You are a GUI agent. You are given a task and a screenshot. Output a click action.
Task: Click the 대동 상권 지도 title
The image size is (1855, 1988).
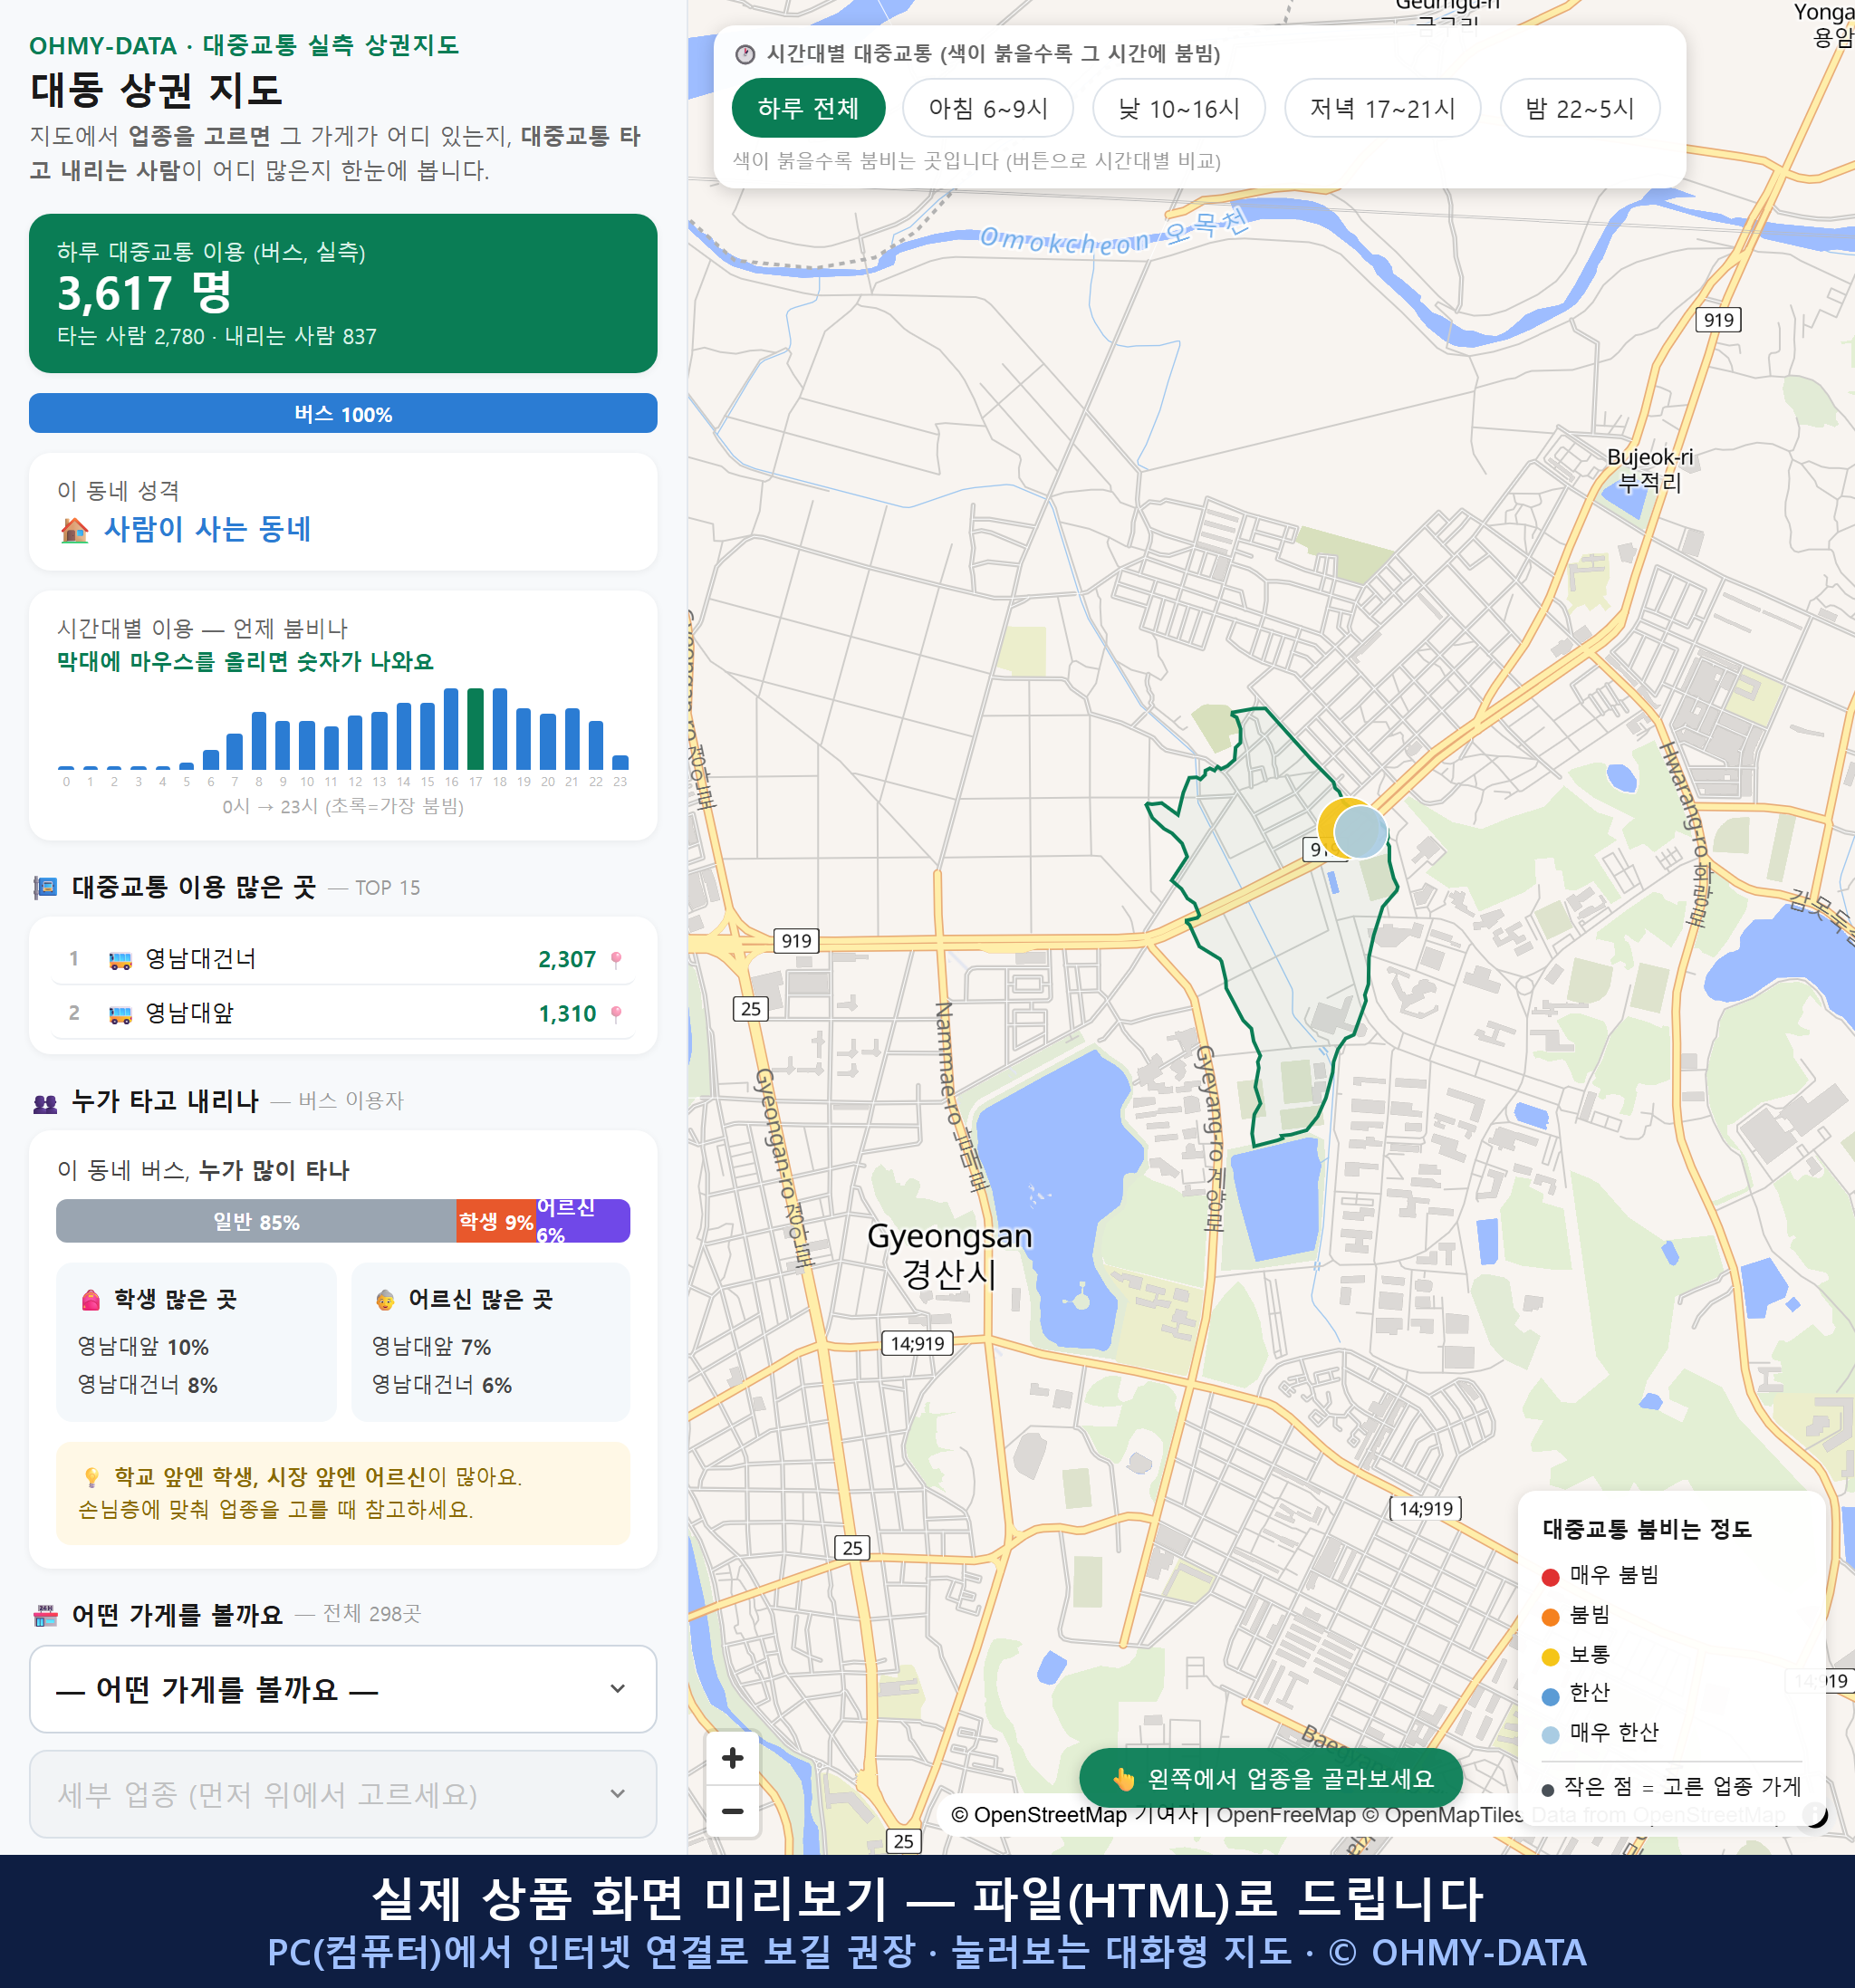(157, 90)
